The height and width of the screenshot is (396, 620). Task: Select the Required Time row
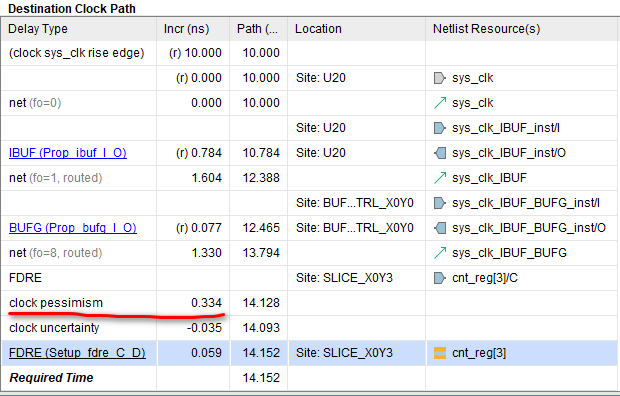[310, 378]
